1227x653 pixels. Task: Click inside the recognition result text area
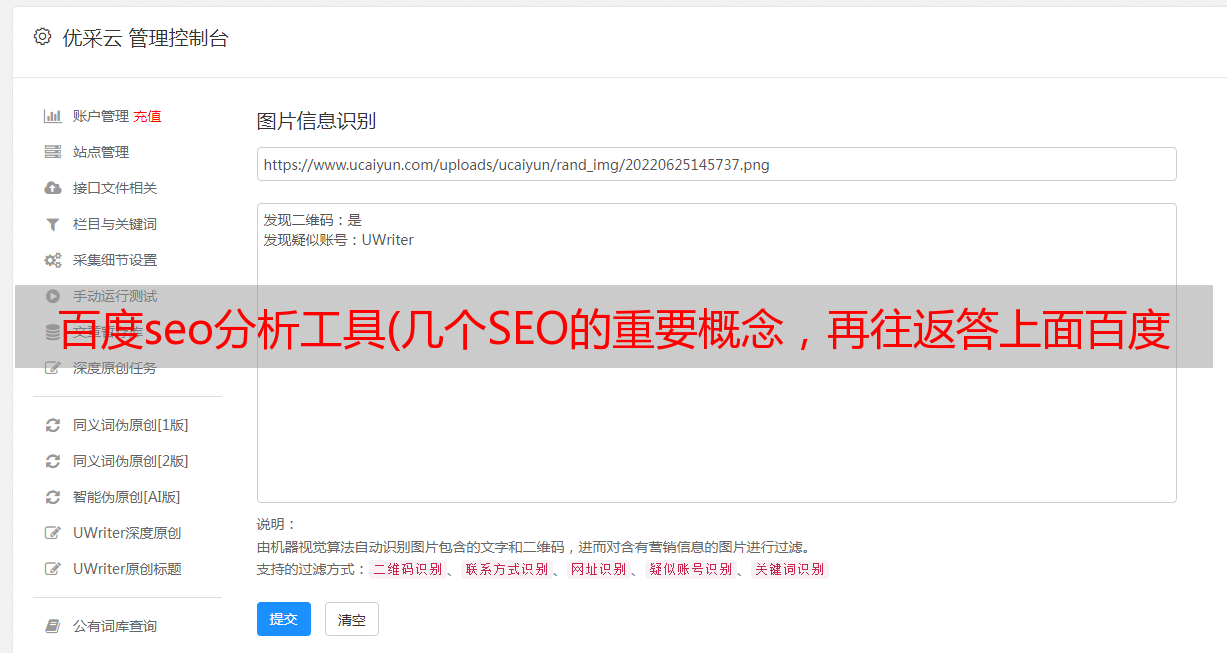(716, 353)
